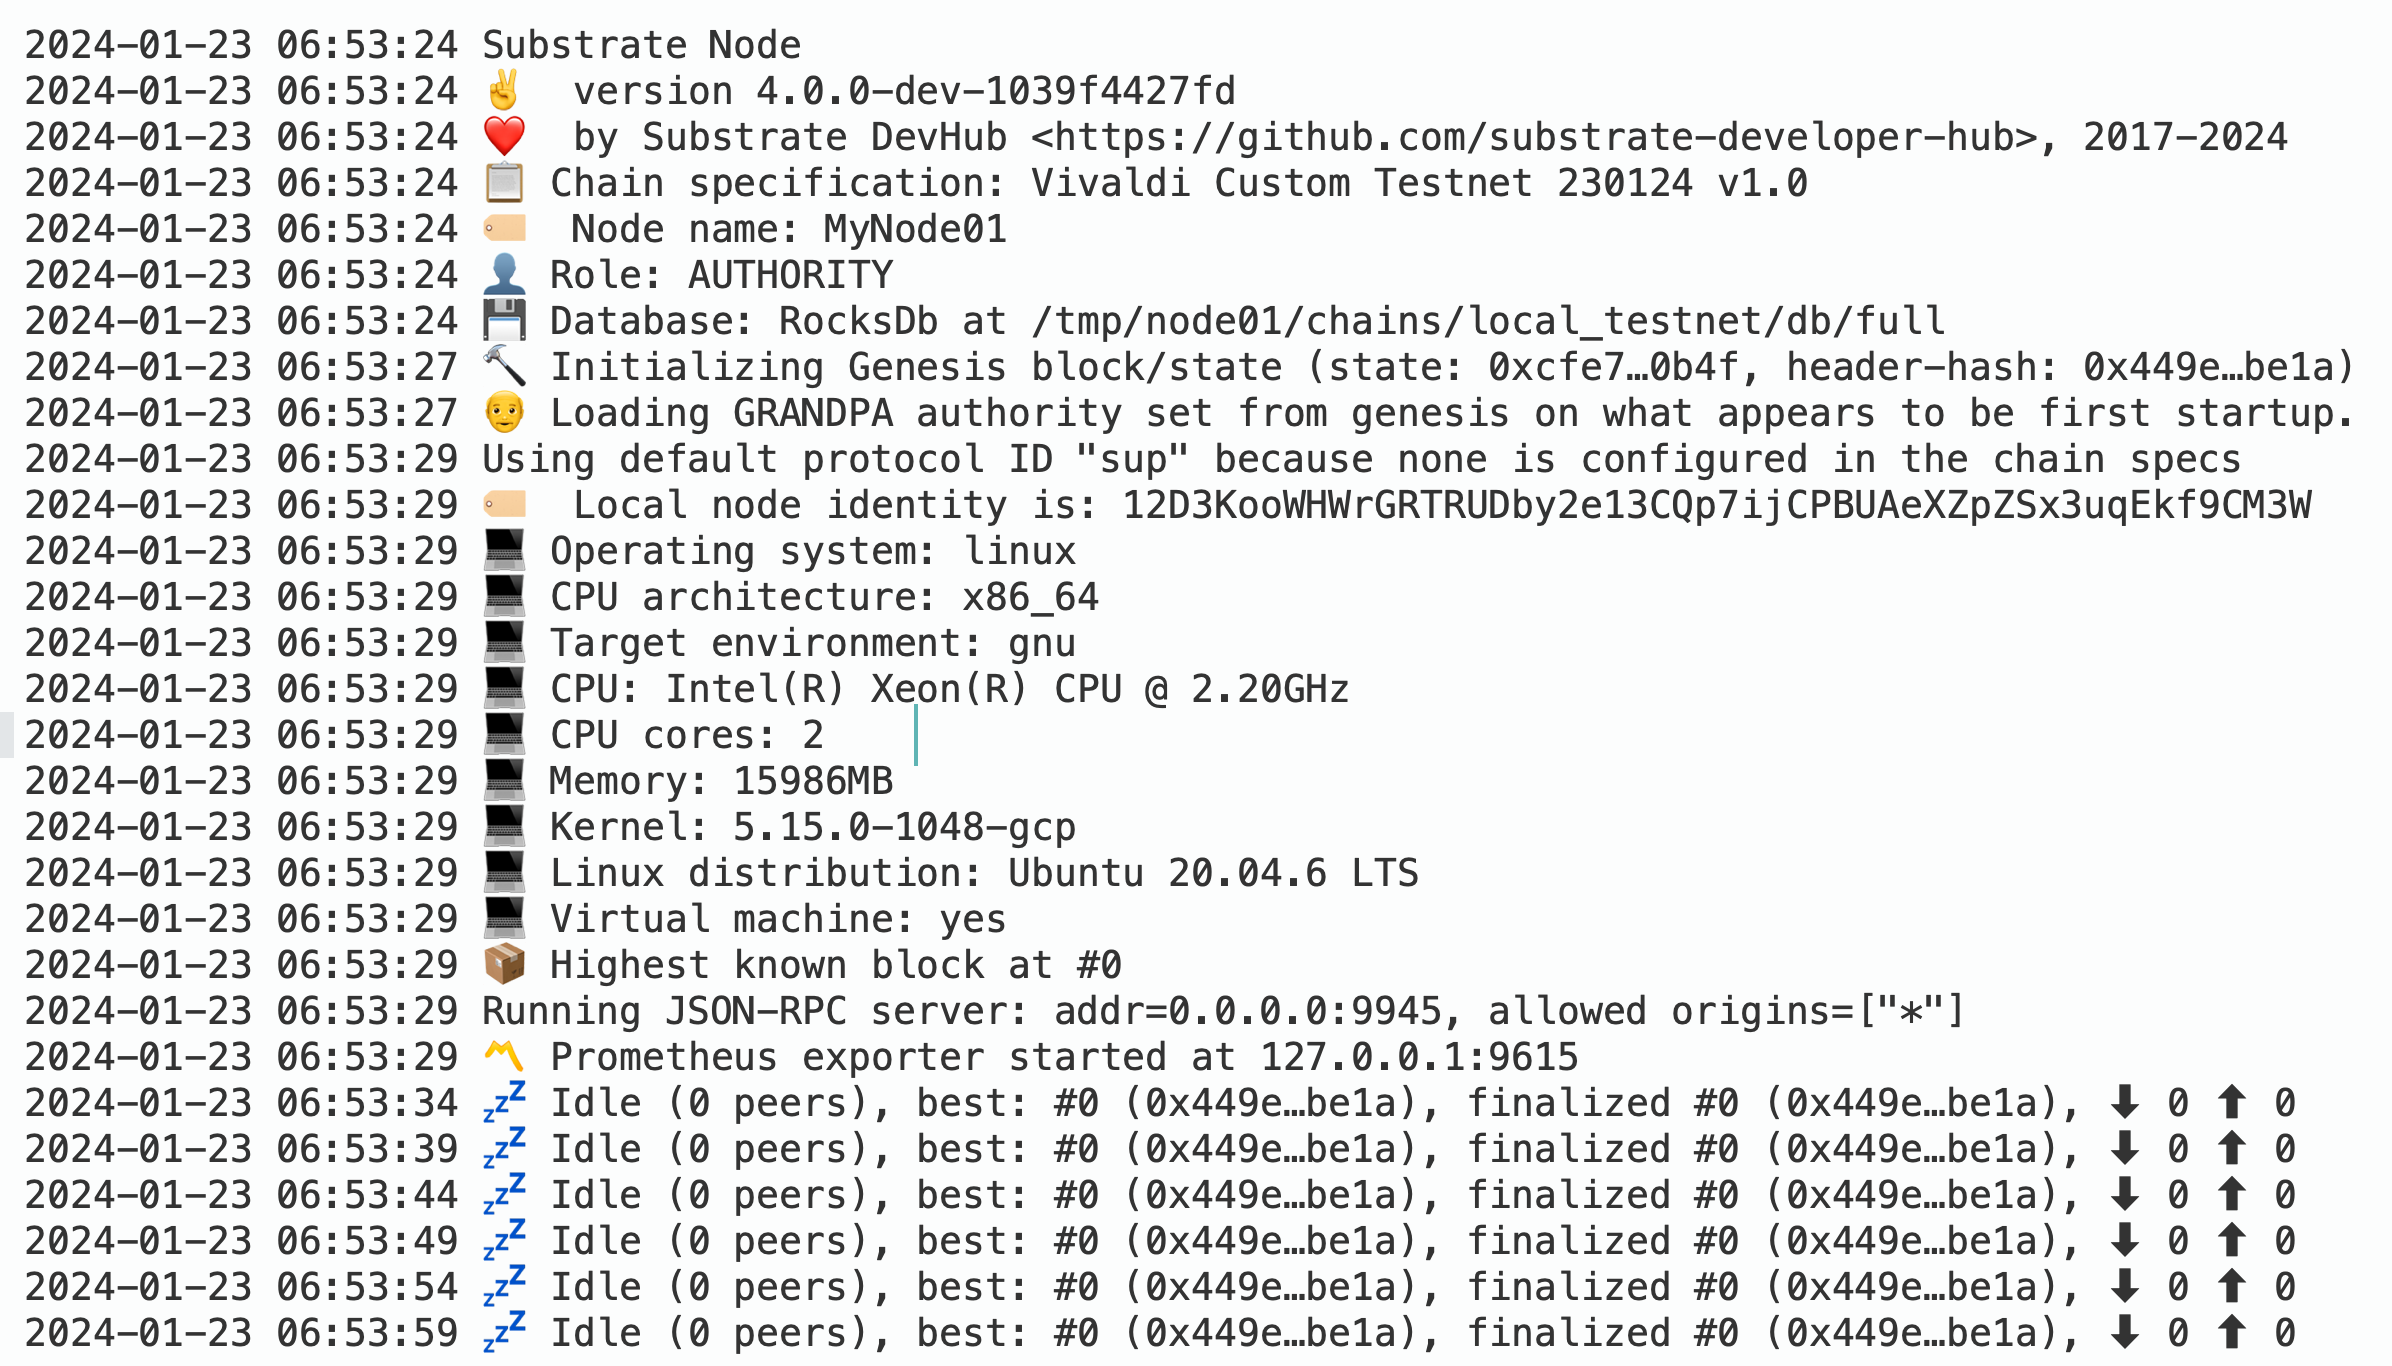Click the face emoji beside Loading GRANDPA
This screenshot has width=2392, height=1366.
504,413
